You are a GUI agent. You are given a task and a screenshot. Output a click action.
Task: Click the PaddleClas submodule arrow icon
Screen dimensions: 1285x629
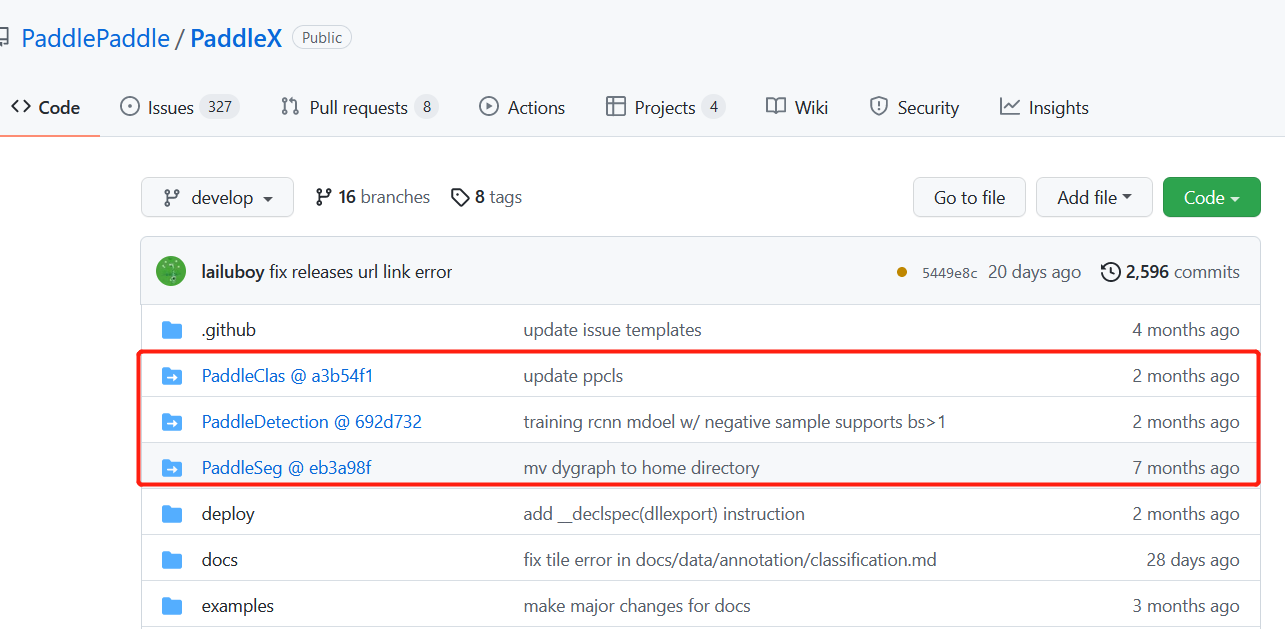172,376
